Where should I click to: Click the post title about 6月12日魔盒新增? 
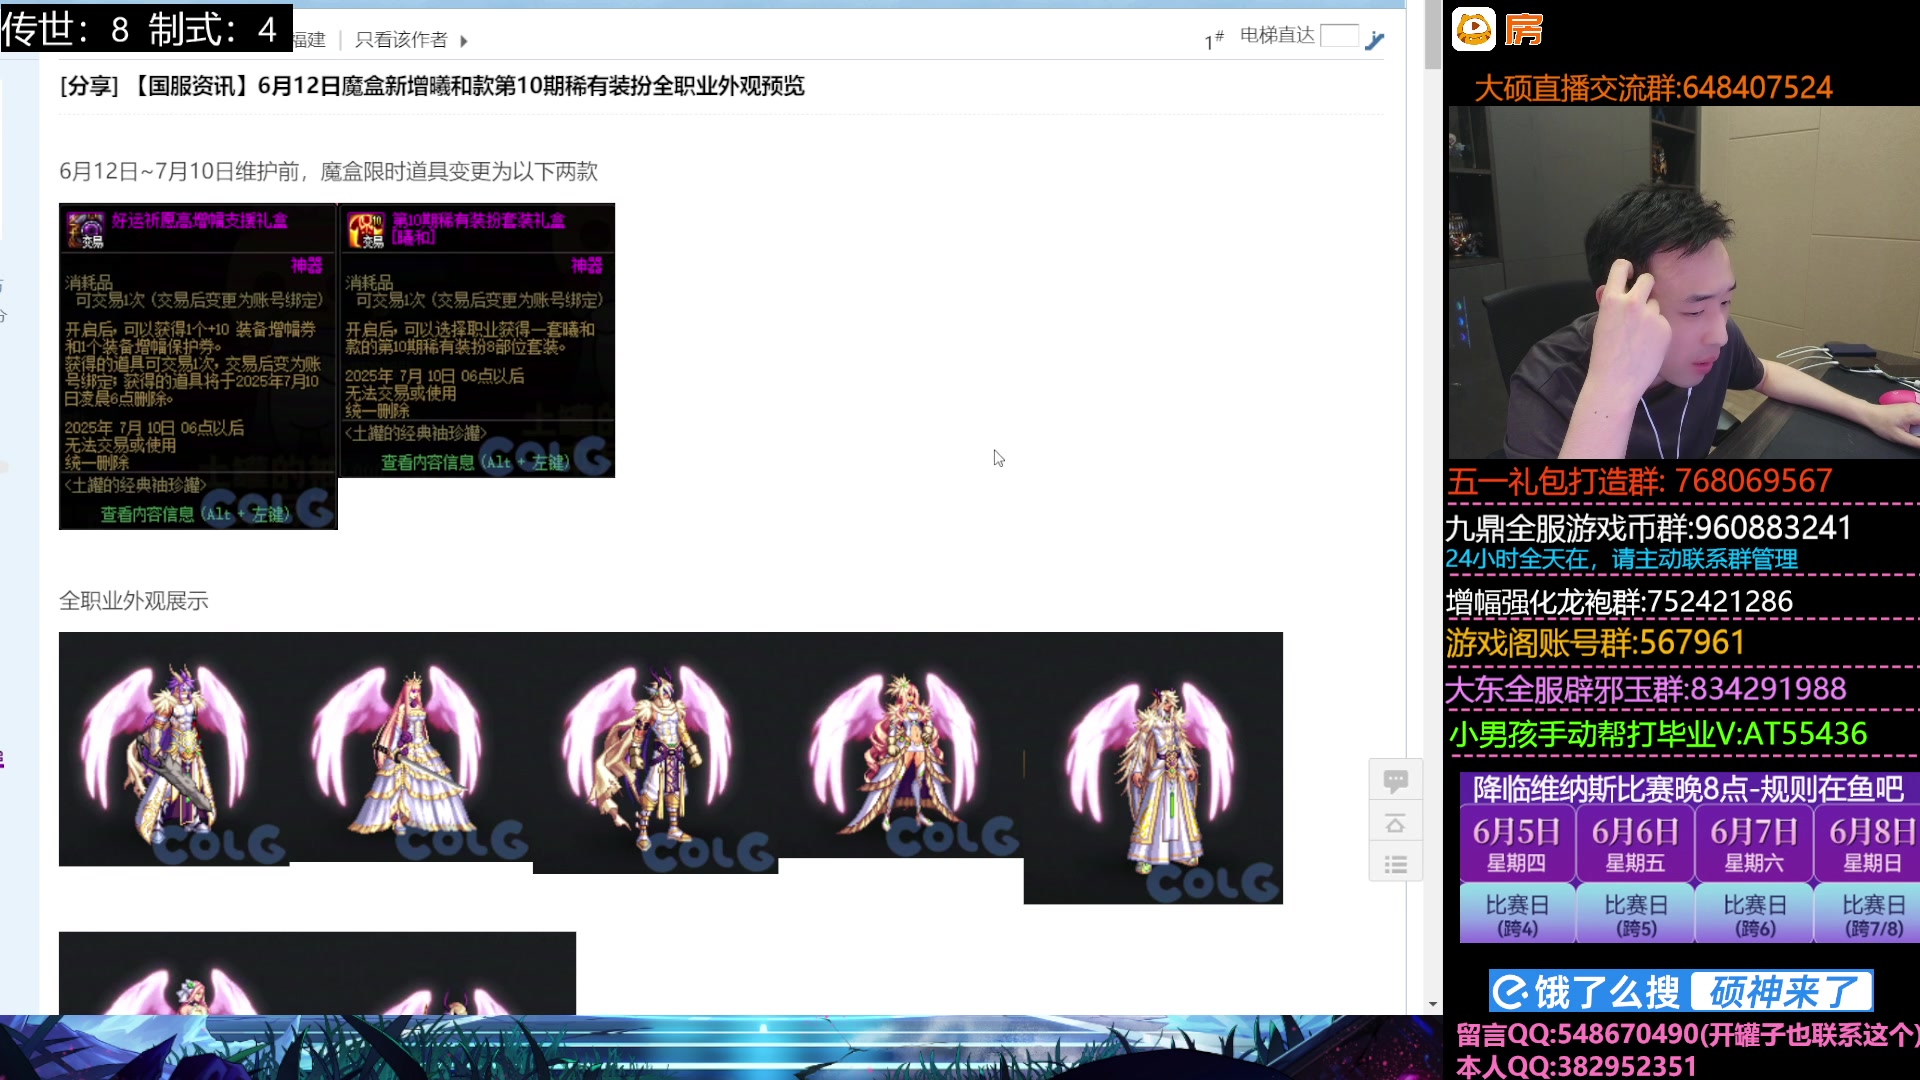(432, 86)
